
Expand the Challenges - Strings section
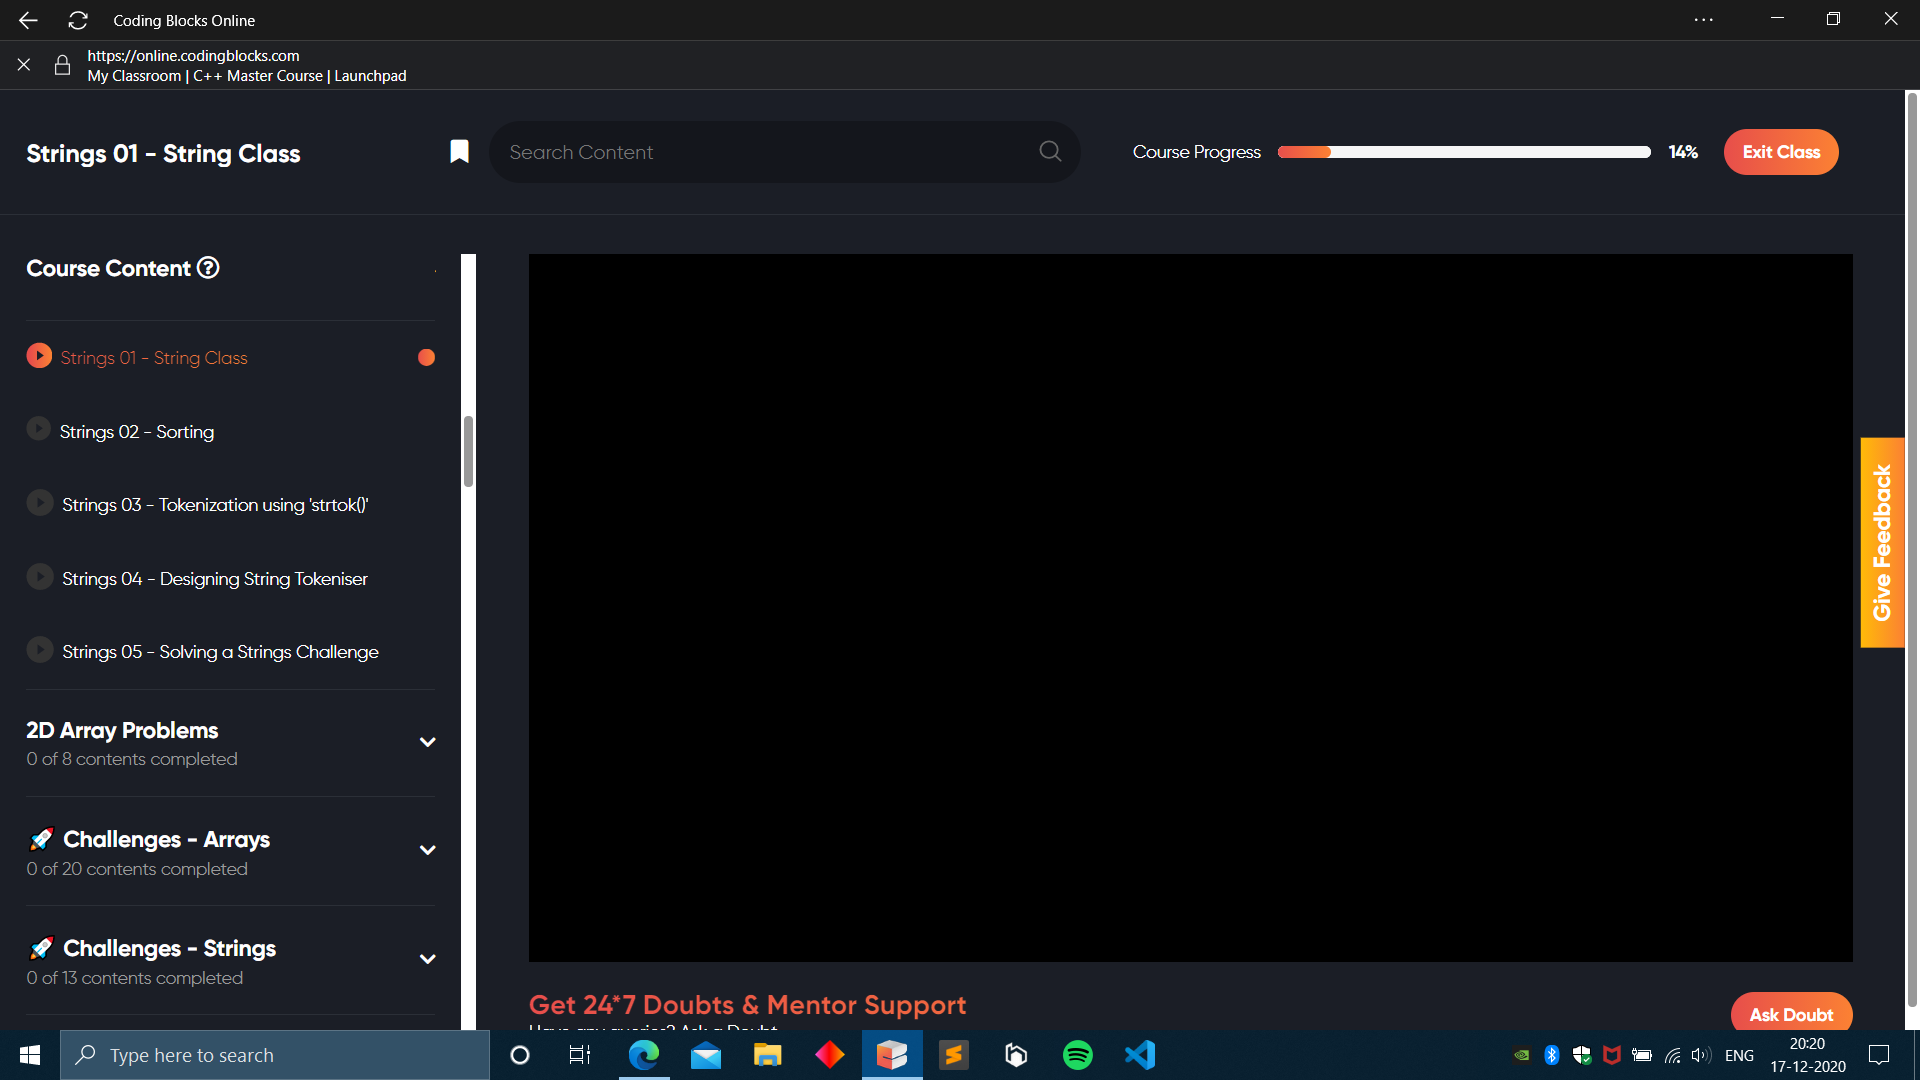tap(427, 959)
